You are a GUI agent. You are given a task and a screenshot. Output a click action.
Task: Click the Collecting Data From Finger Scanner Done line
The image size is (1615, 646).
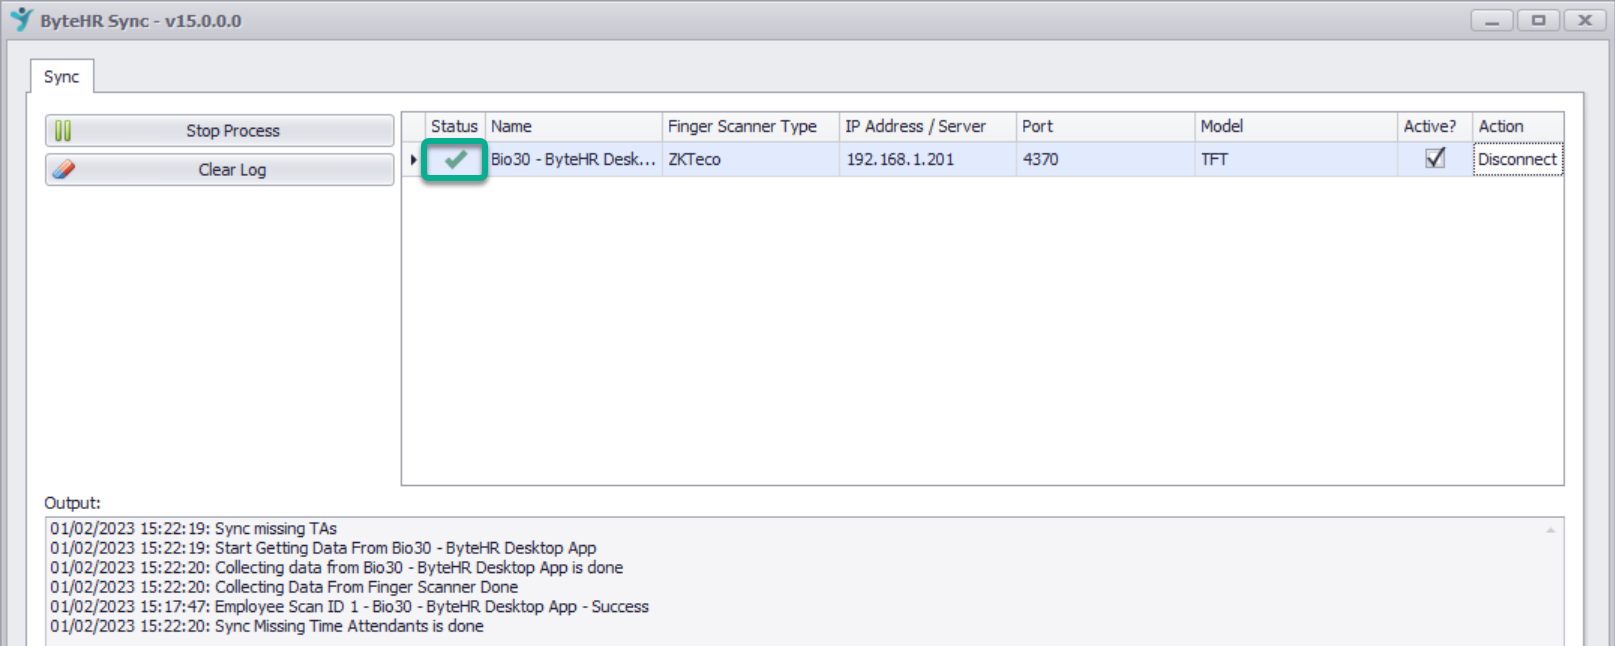(284, 587)
